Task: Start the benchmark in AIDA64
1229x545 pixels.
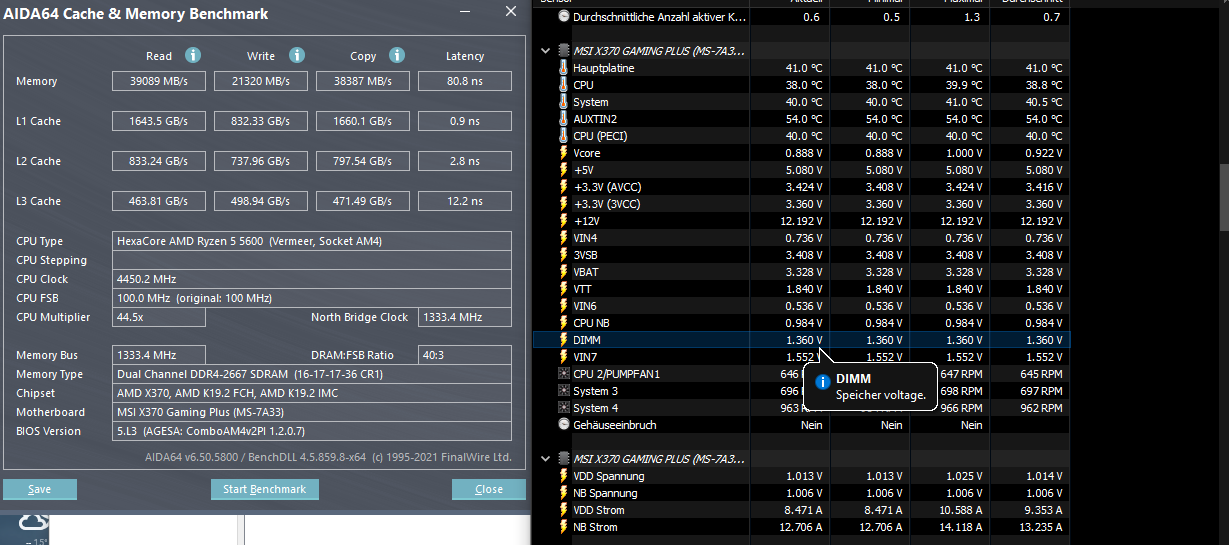Action: pyautogui.click(x=265, y=489)
